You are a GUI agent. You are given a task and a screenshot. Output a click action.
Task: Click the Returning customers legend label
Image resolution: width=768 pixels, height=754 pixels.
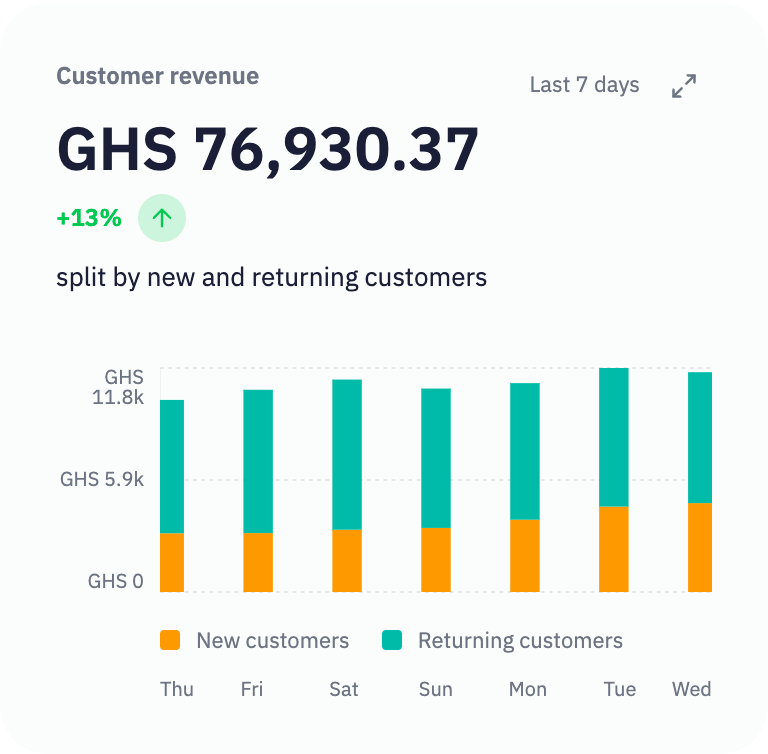(520, 640)
